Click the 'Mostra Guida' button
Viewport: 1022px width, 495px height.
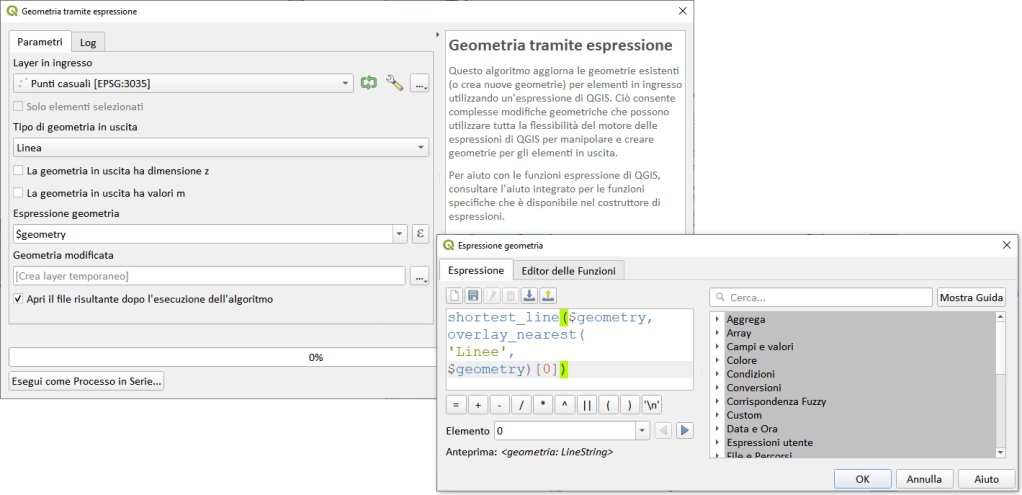point(969,297)
